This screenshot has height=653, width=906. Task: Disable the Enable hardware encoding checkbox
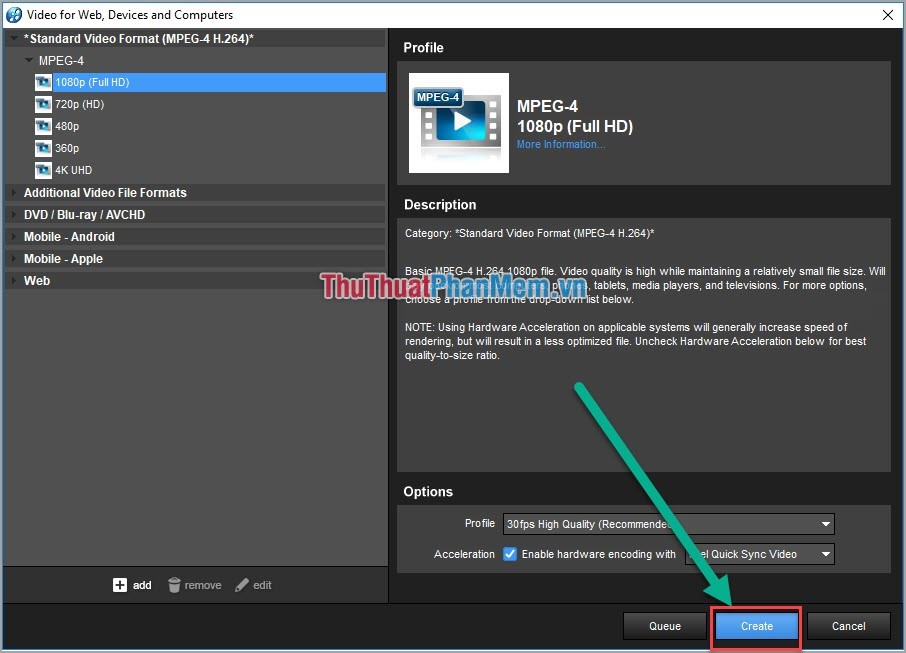(x=510, y=554)
